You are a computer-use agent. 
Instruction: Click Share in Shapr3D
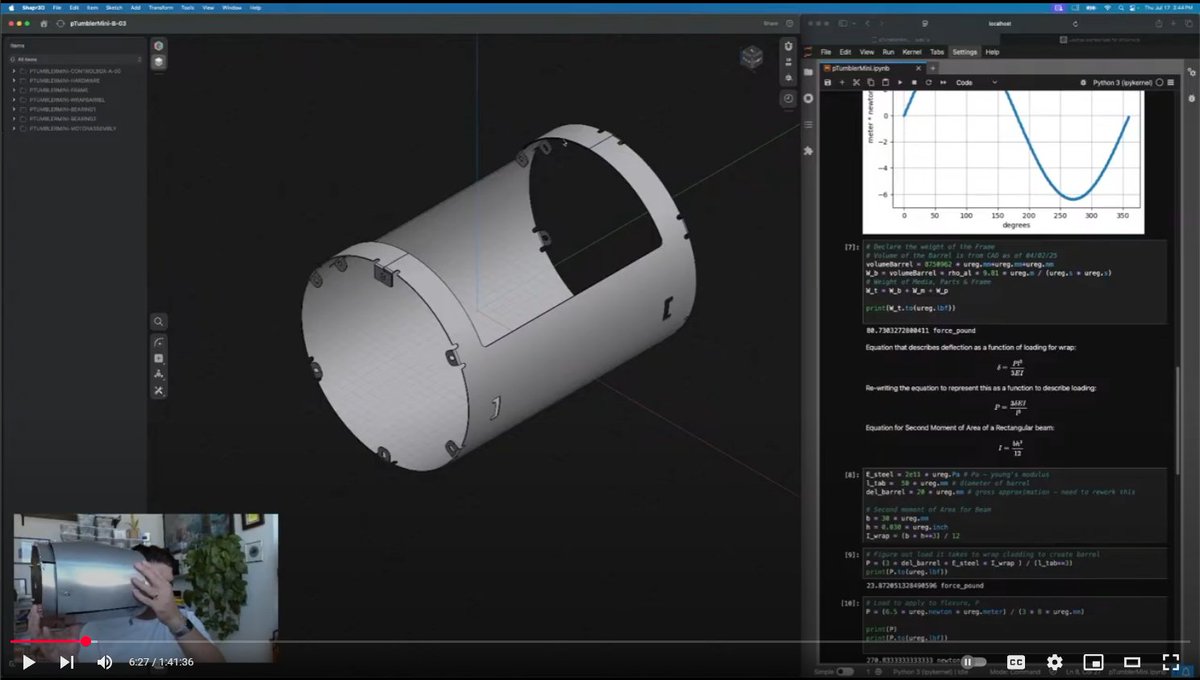(770, 22)
